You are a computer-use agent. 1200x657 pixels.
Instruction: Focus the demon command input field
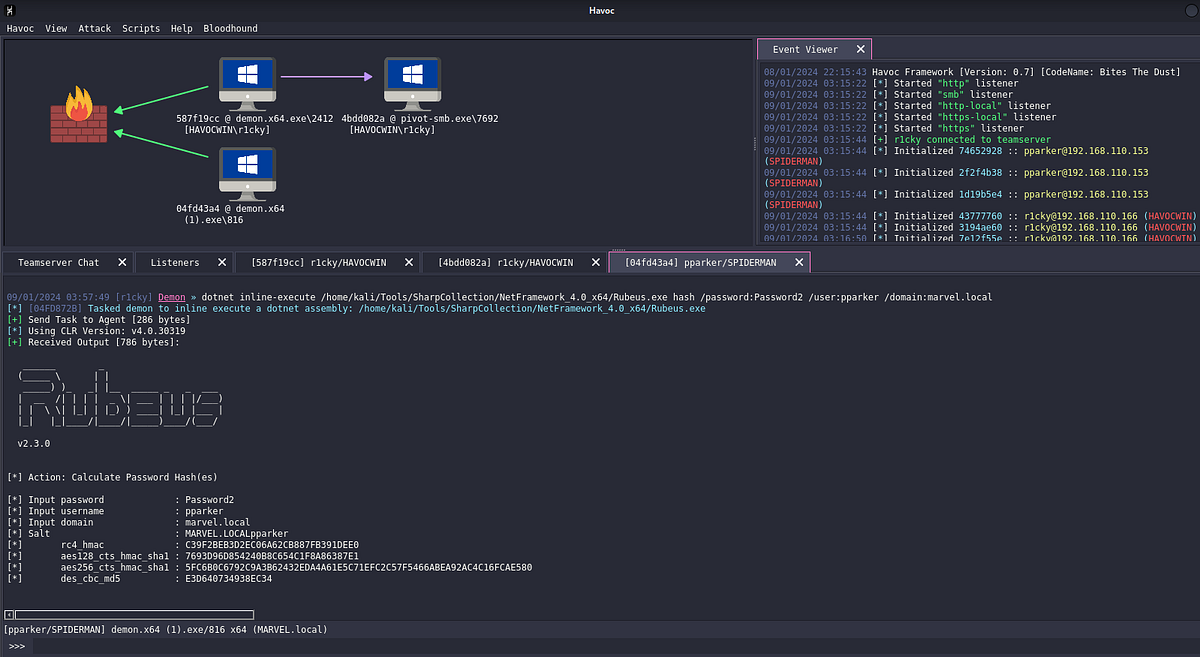pyautogui.click(x=600, y=646)
